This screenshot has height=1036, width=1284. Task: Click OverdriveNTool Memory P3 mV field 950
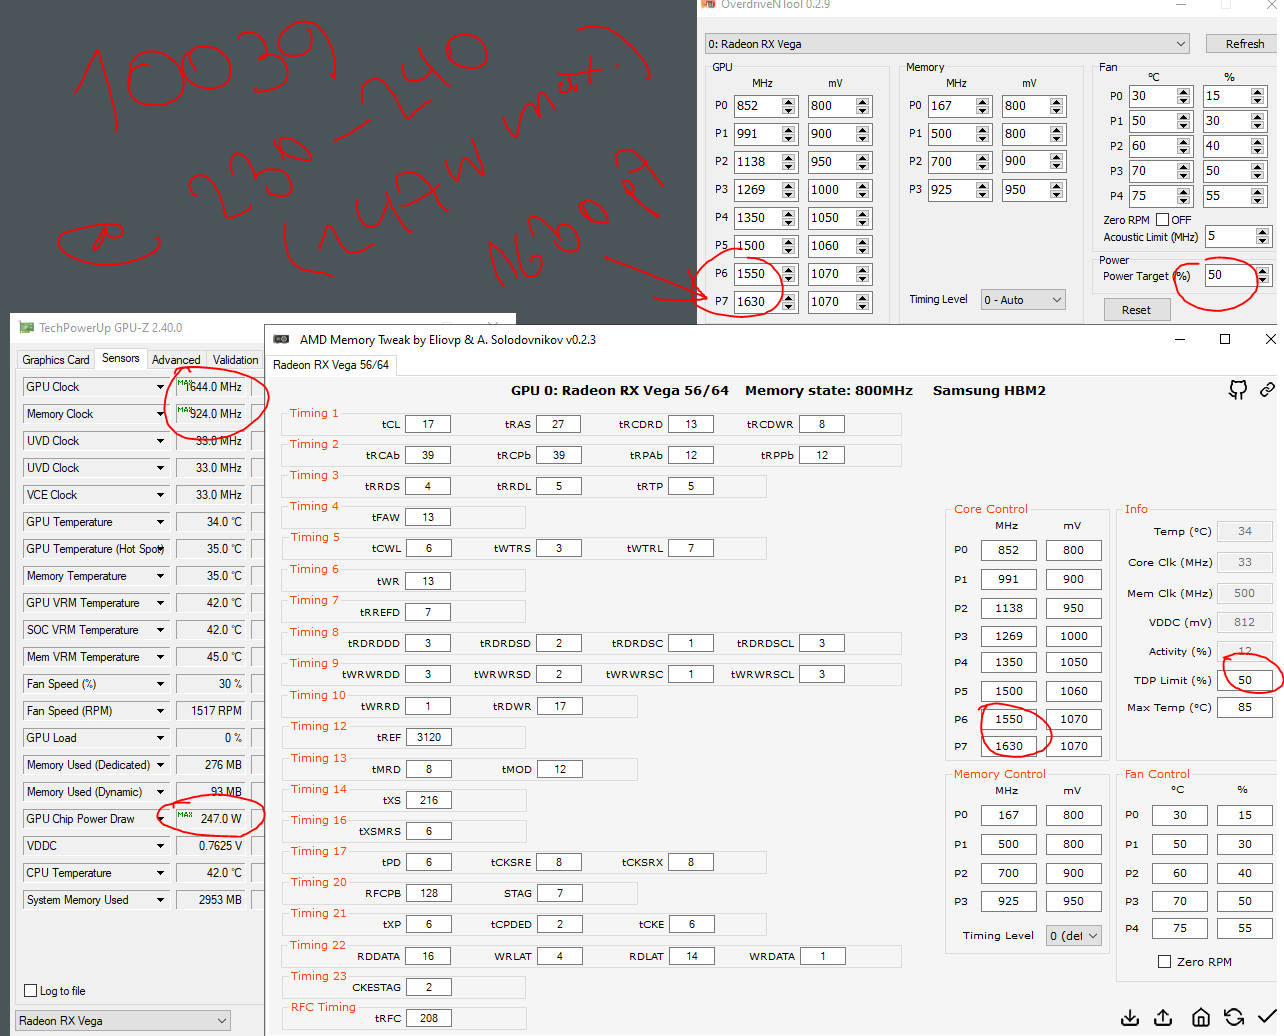pos(1026,190)
